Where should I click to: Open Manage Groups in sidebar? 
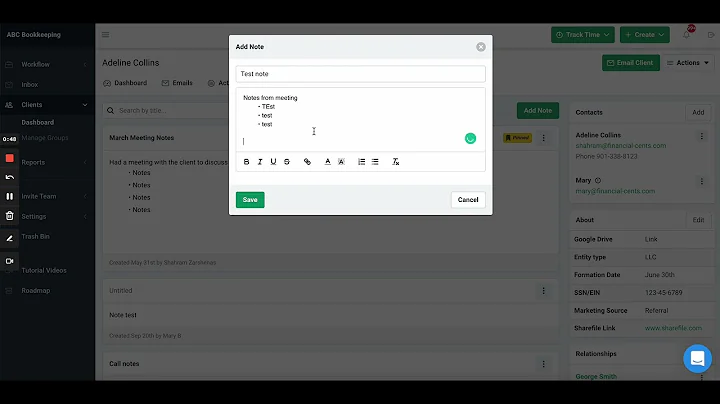pyautogui.click(x=45, y=138)
